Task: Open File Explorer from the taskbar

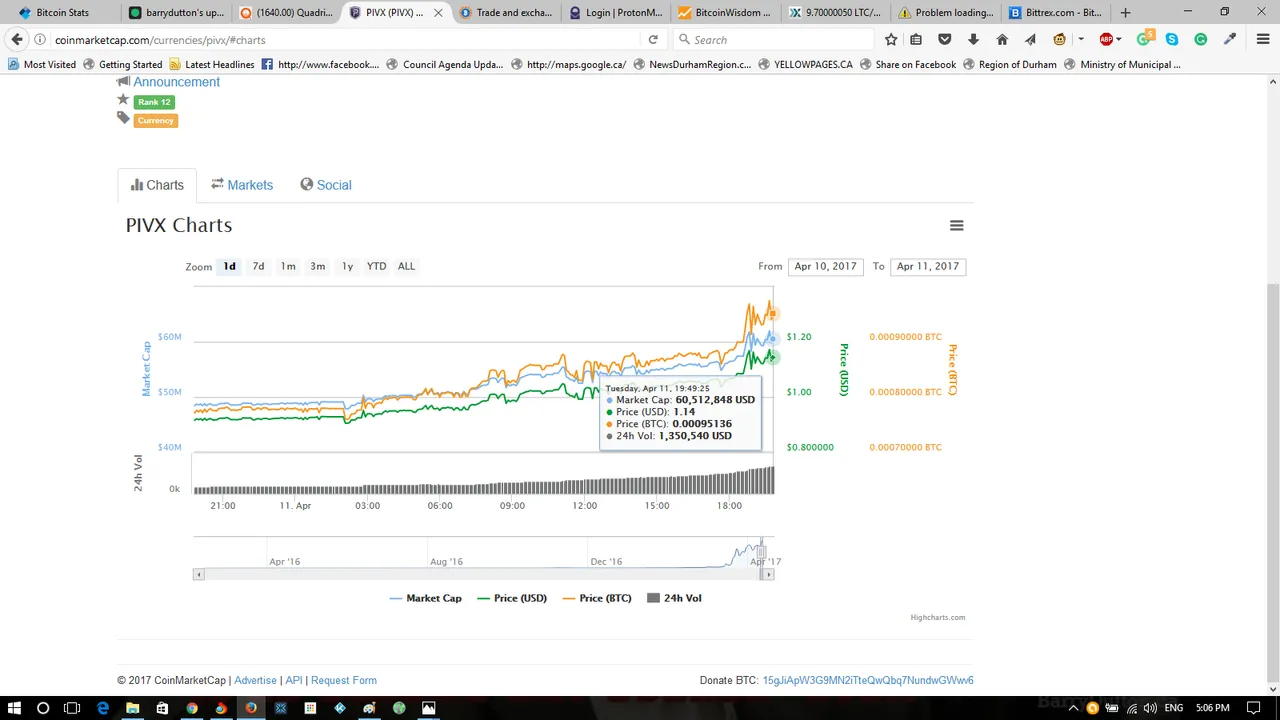Action: pos(132,708)
